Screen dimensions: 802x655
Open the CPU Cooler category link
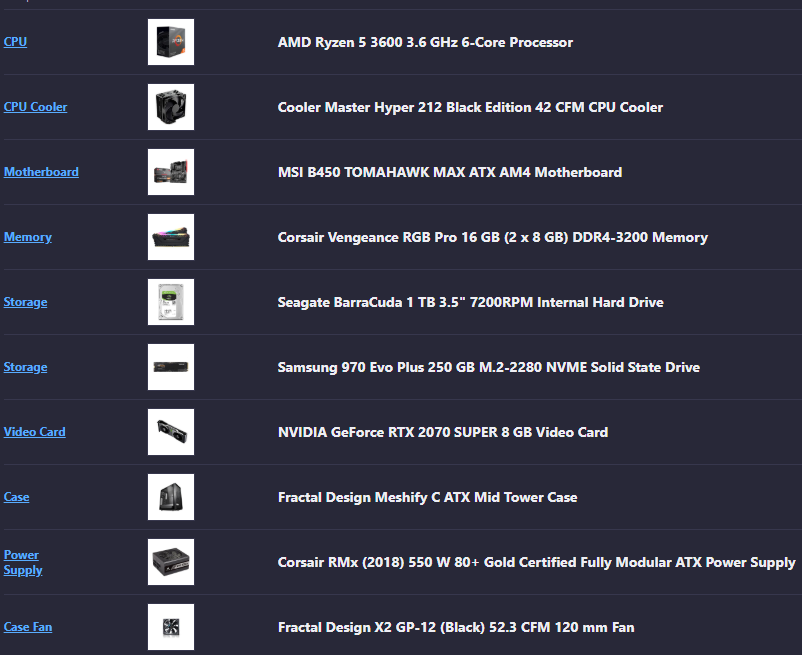coord(35,107)
